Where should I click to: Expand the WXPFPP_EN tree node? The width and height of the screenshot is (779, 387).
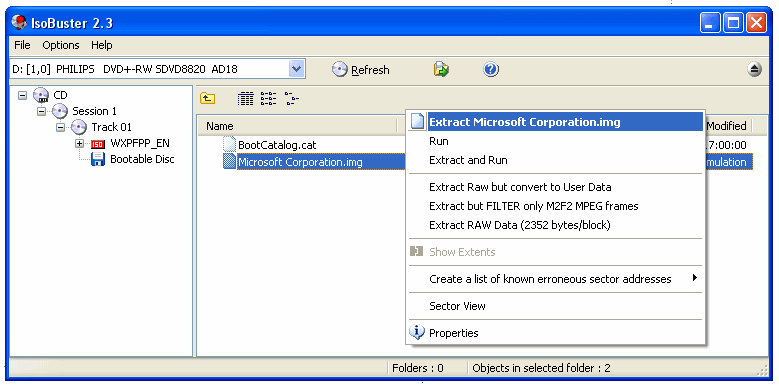coord(79,143)
